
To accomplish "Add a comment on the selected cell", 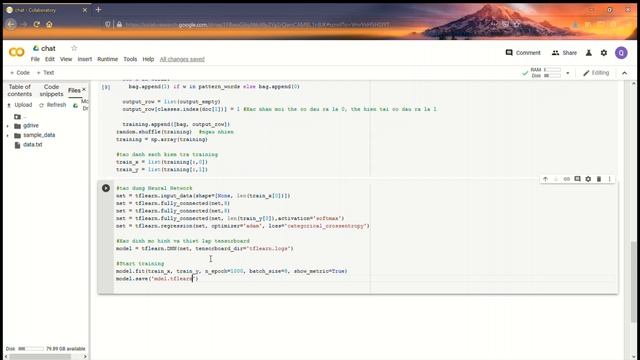I will (577, 179).
